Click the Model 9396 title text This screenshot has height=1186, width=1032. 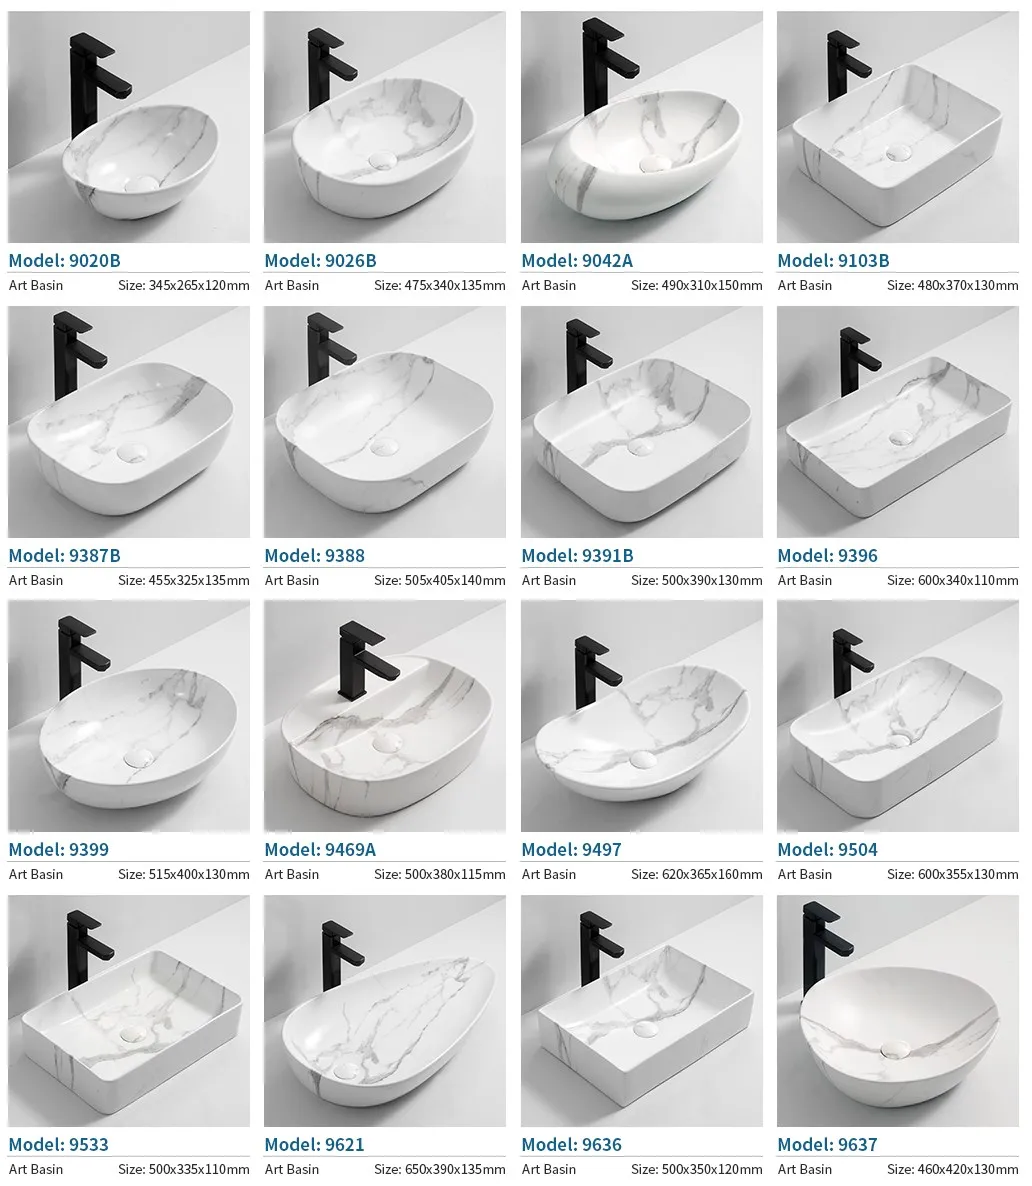point(827,555)
